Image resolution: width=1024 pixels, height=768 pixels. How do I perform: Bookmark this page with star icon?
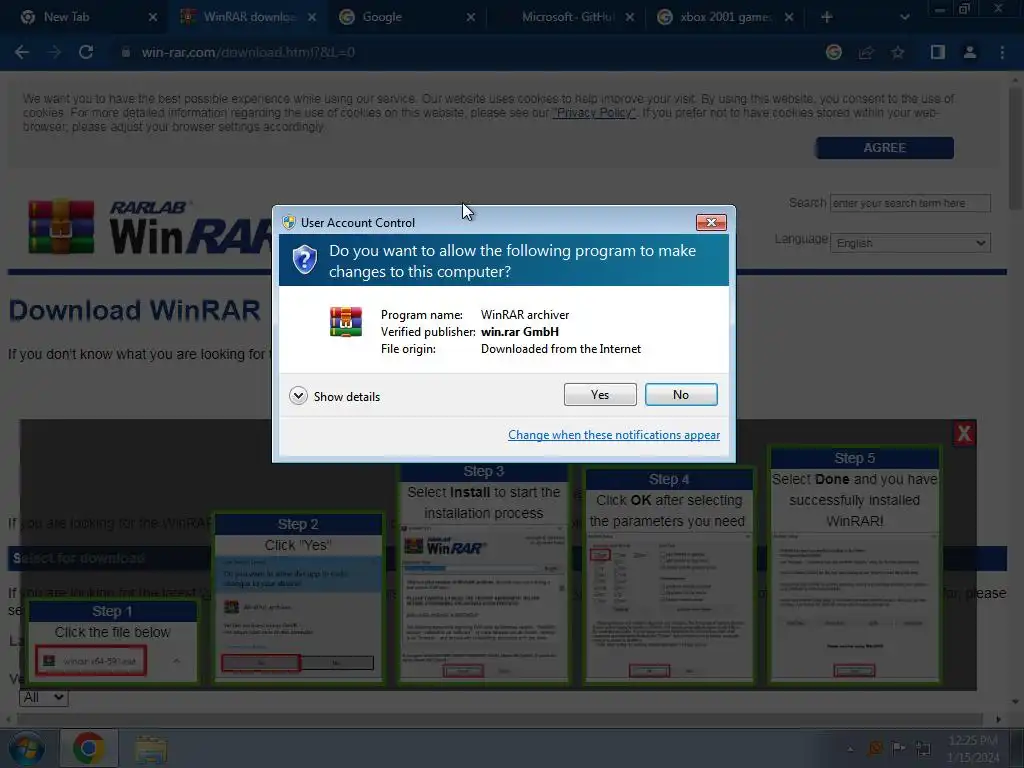898,52
